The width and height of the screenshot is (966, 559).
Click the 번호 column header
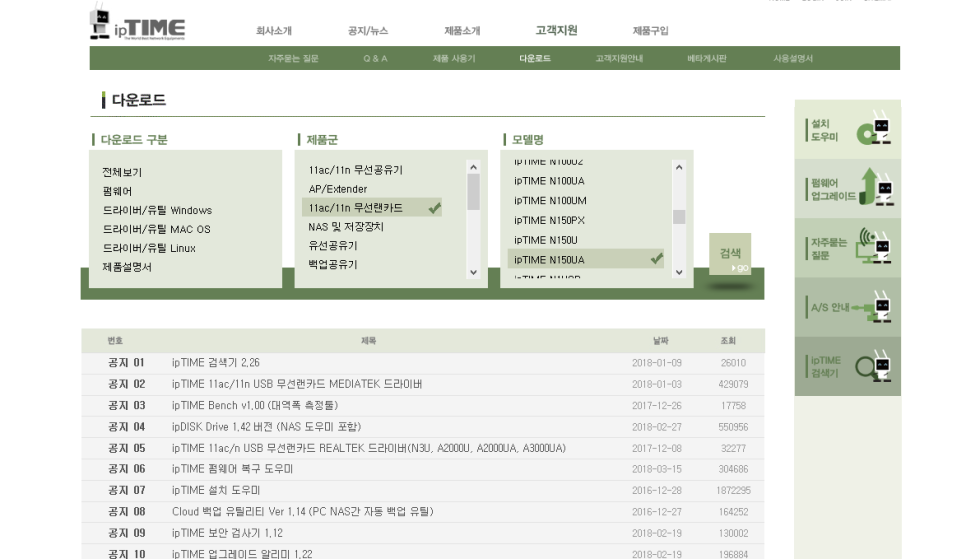pos(115,340)
